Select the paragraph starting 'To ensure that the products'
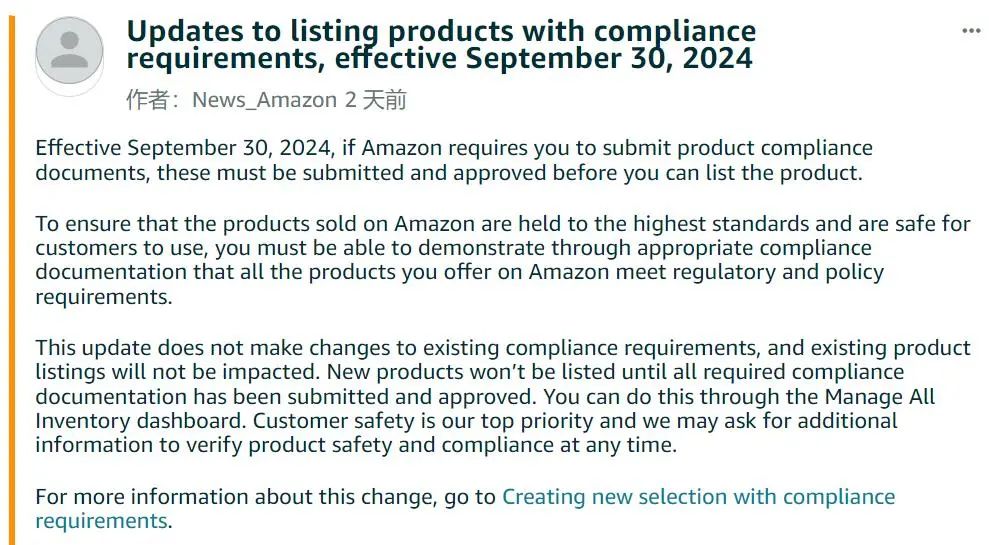989x545 pixels. [x=503, y=260]
